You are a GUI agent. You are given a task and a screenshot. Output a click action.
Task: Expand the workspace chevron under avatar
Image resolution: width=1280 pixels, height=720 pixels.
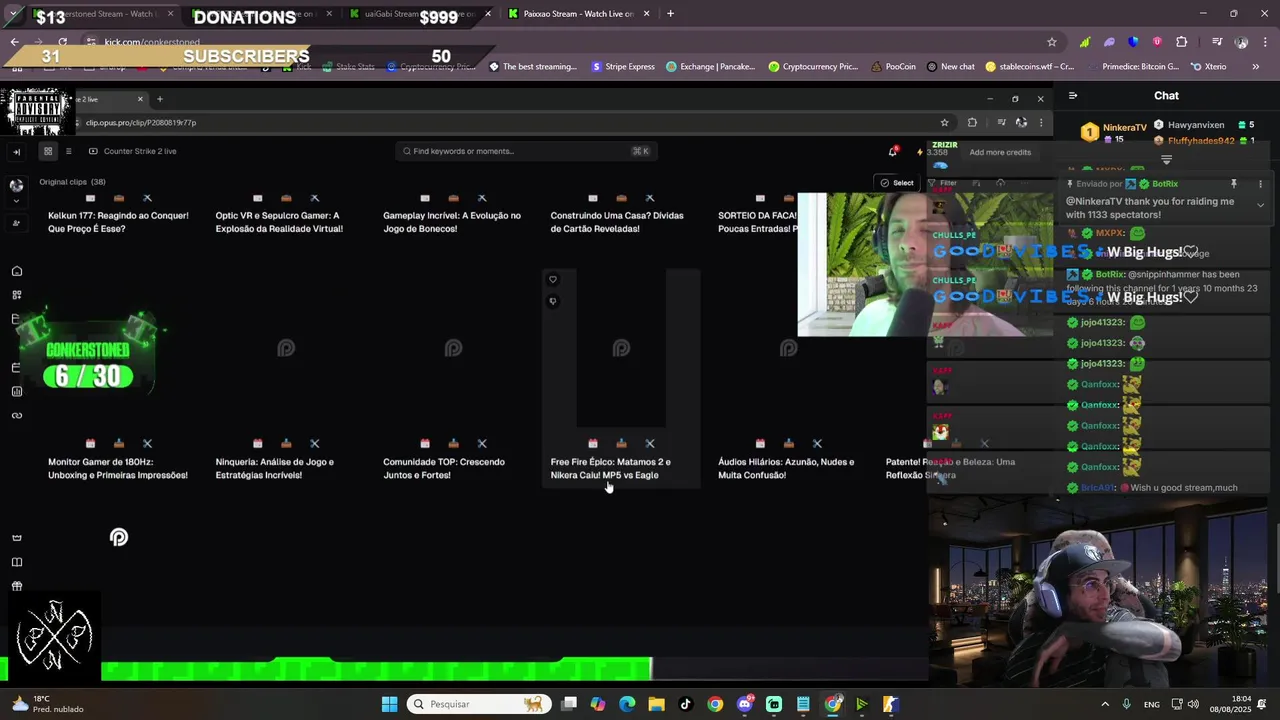click(x=16, y=201)
